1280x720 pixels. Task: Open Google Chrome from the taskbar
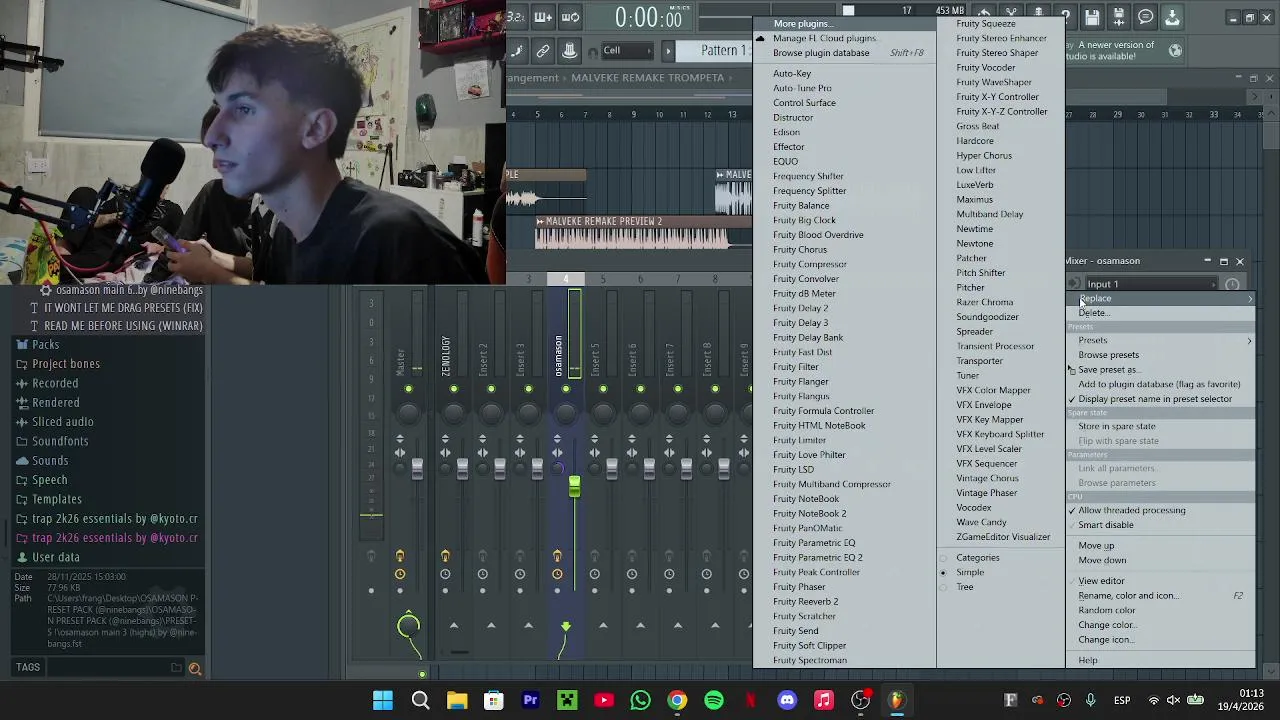[677, 700]
